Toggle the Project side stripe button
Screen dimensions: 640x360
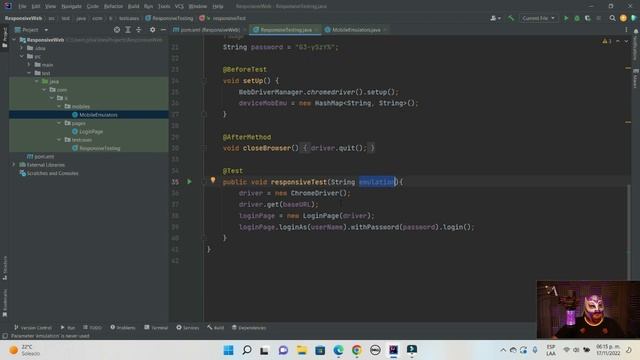pyautogui.click(x=4, y=37)
